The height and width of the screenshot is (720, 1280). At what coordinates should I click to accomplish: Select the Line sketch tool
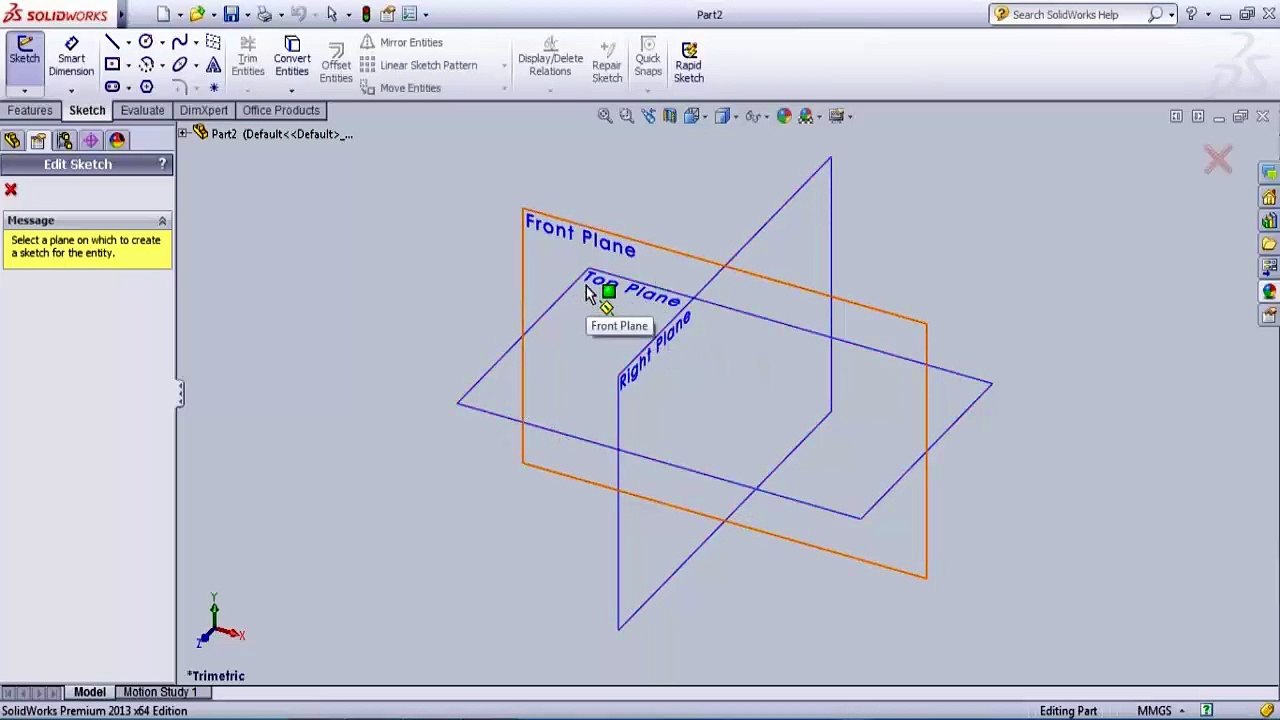pyautogui.click(x=112, y=42)
